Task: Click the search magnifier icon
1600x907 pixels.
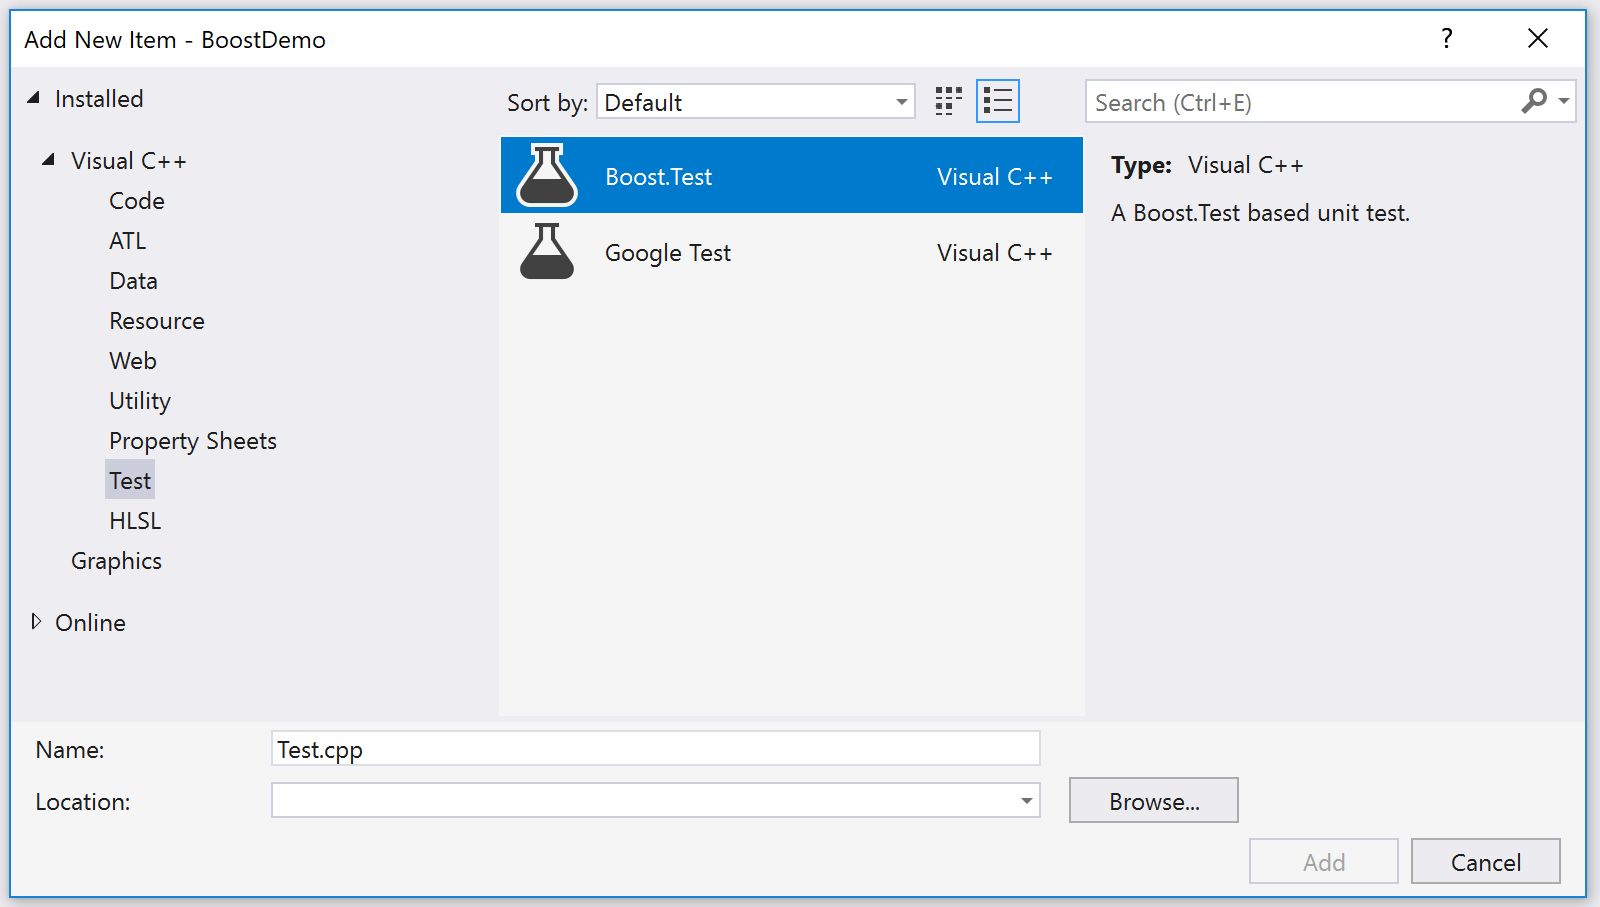Action: (1534, 101)
